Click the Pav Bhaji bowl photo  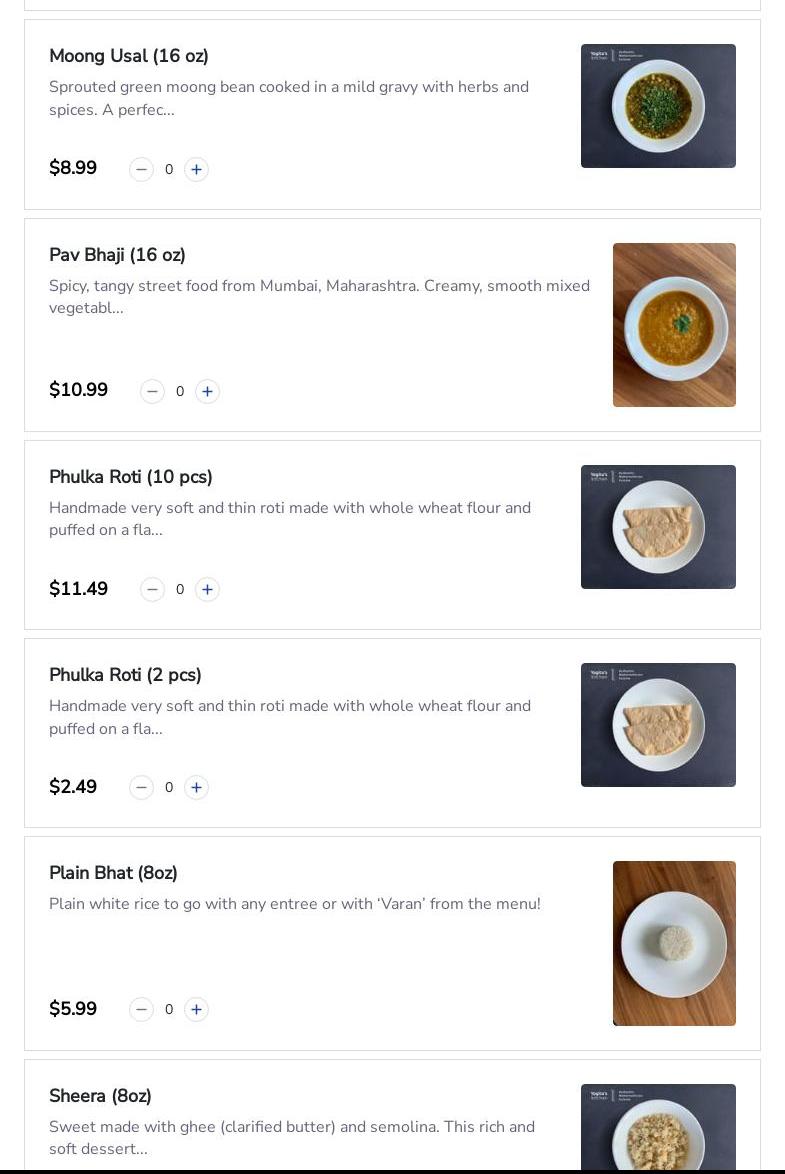click(x=674, y=325)
